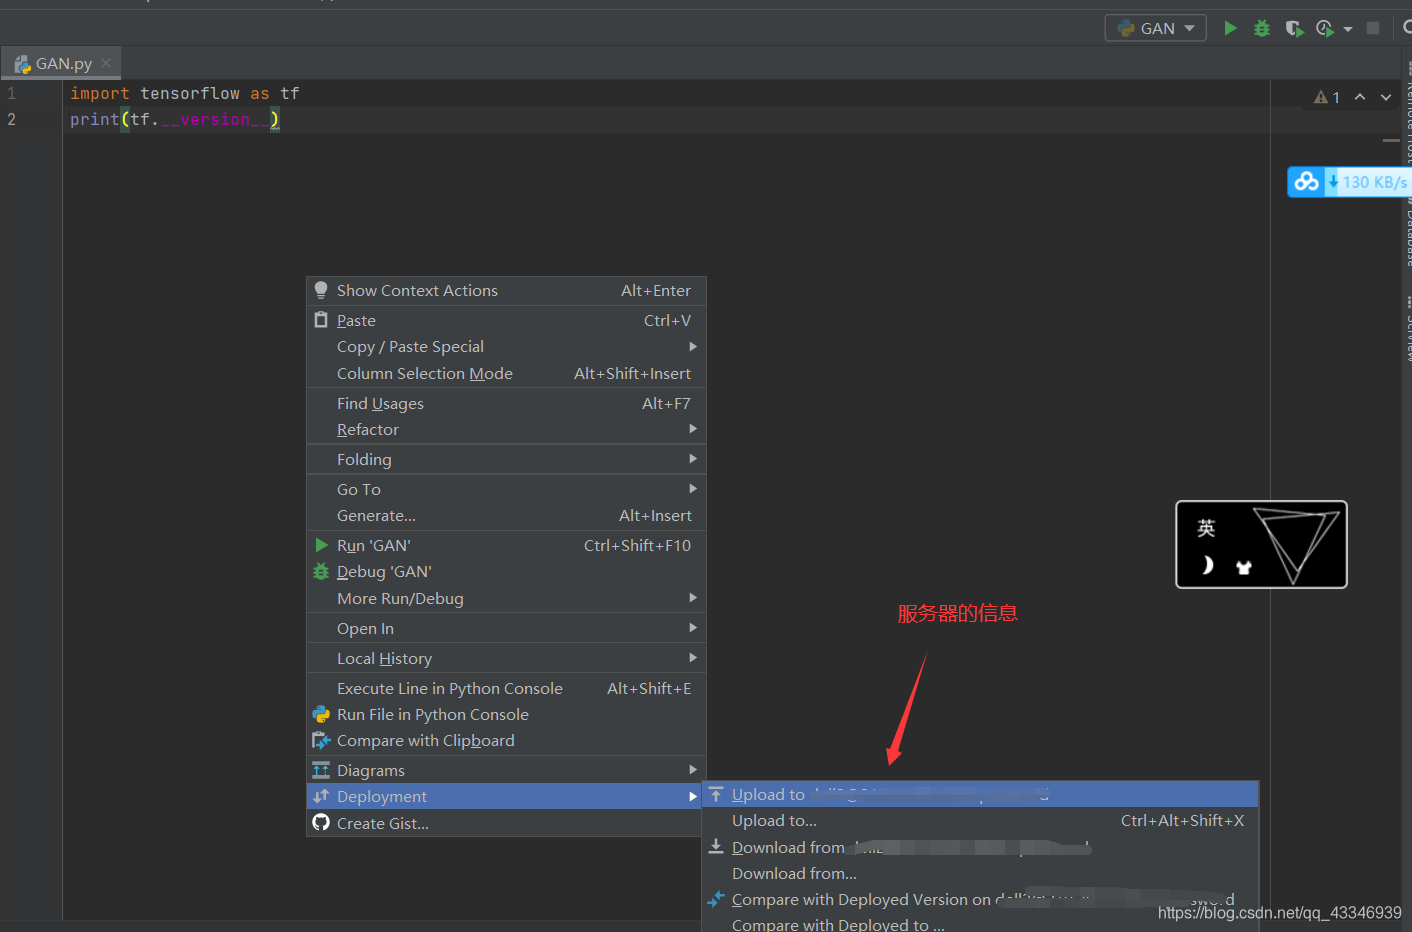Select Debug 'GAN' in context menu
Image resolution: width=1412 pixels, height=932 pixels.
tap(506, 571)
